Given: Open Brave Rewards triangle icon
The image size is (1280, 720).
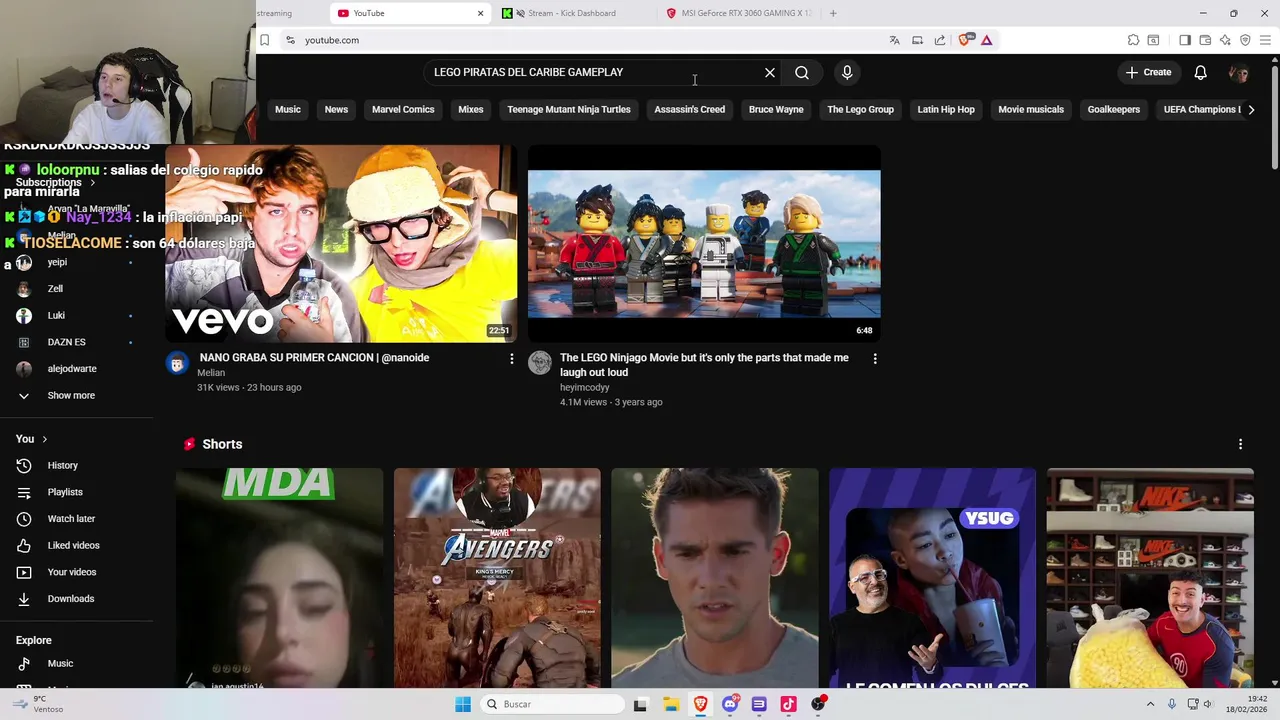Looking at the screenshot, I should point(986,40).
